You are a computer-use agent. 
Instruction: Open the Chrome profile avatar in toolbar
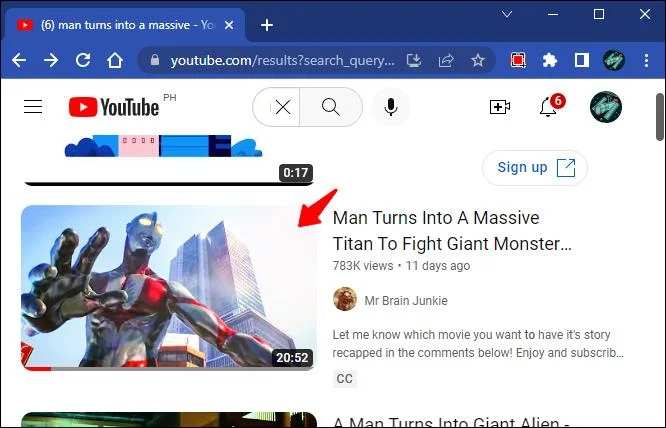[x=614, y=60]
